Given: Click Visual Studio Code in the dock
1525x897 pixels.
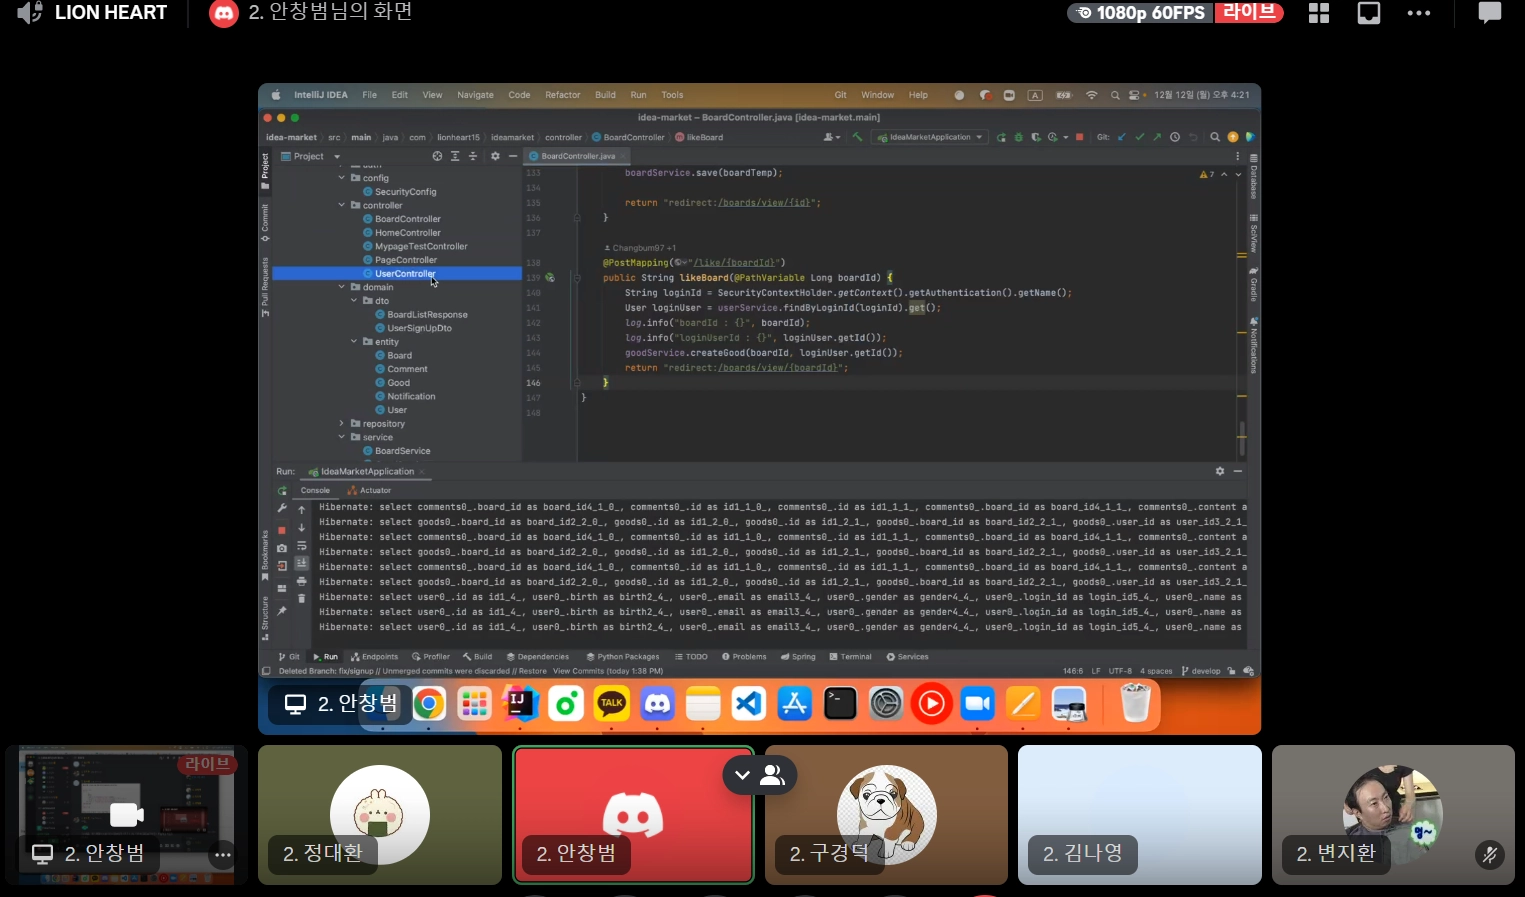Looking at the screenshot, I should click(748, 704).
